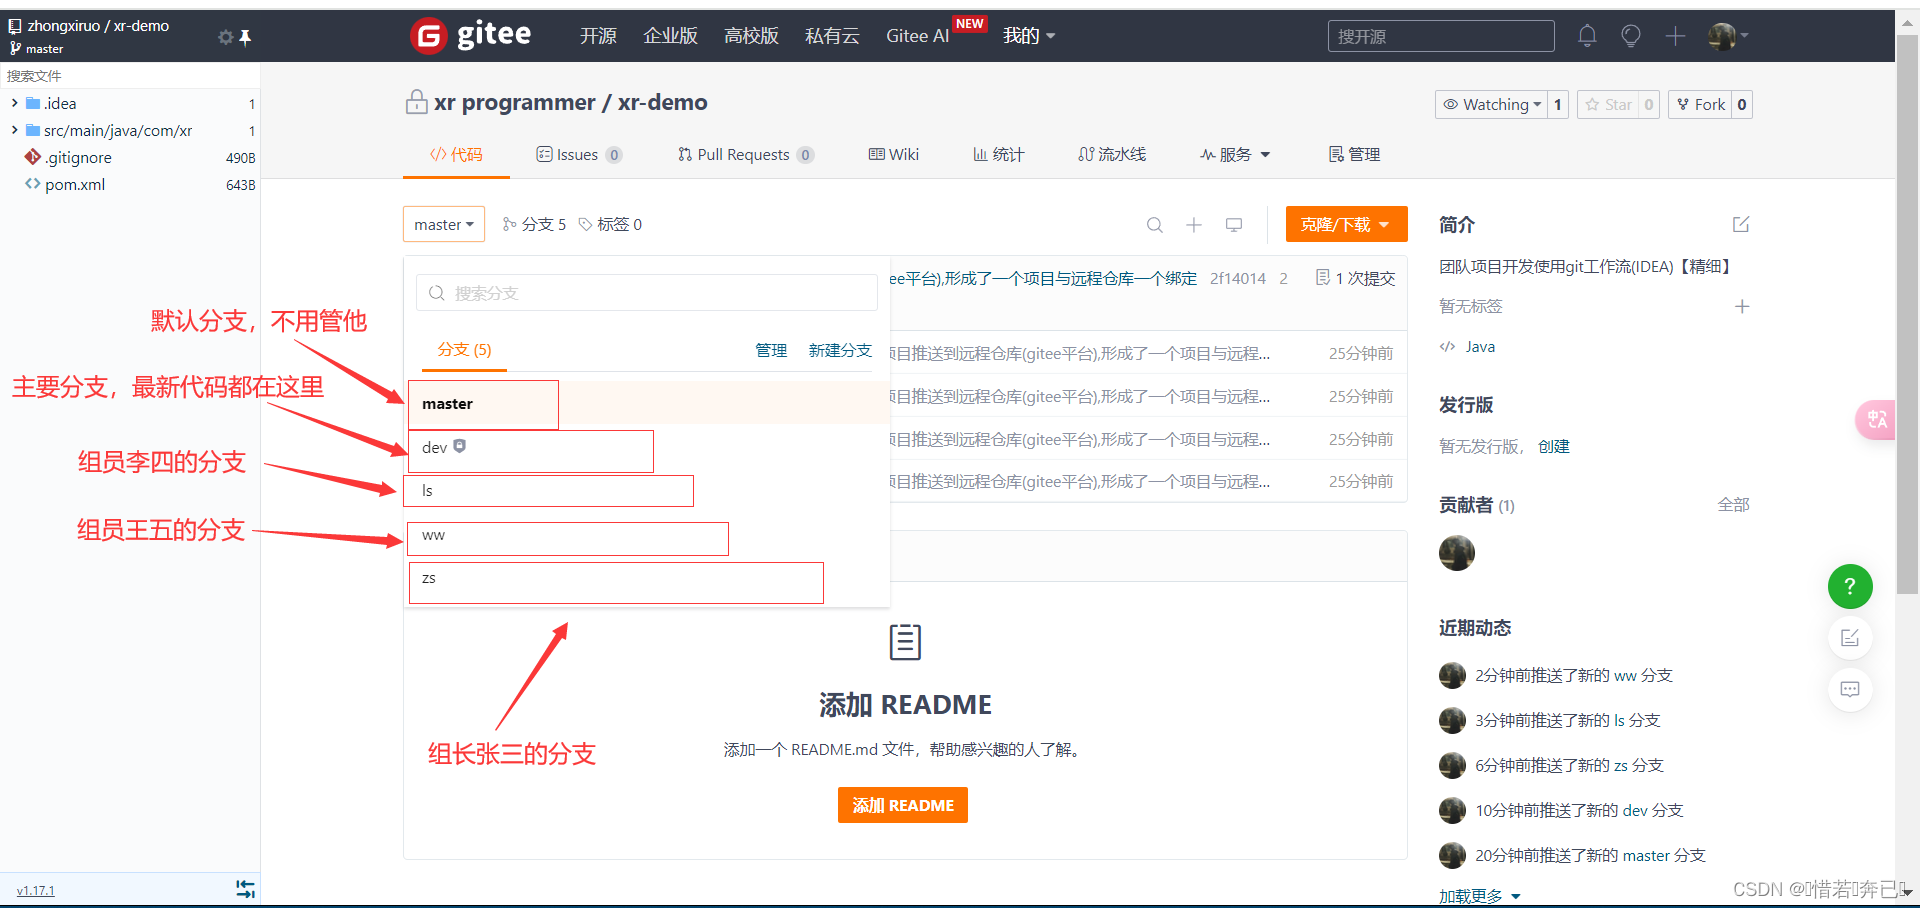Switch to the 代码 tab

[x=456, y=154]
